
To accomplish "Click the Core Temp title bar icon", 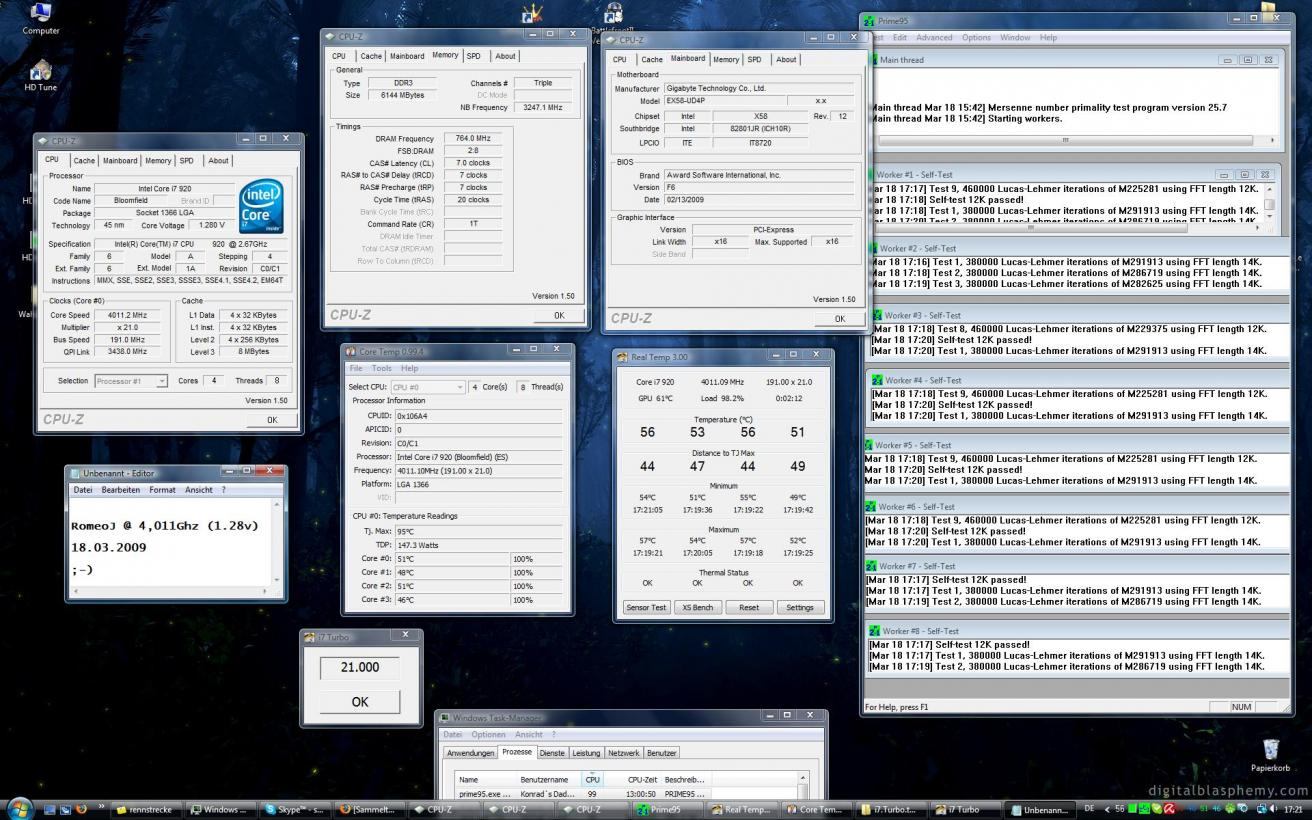I will 351,351.
